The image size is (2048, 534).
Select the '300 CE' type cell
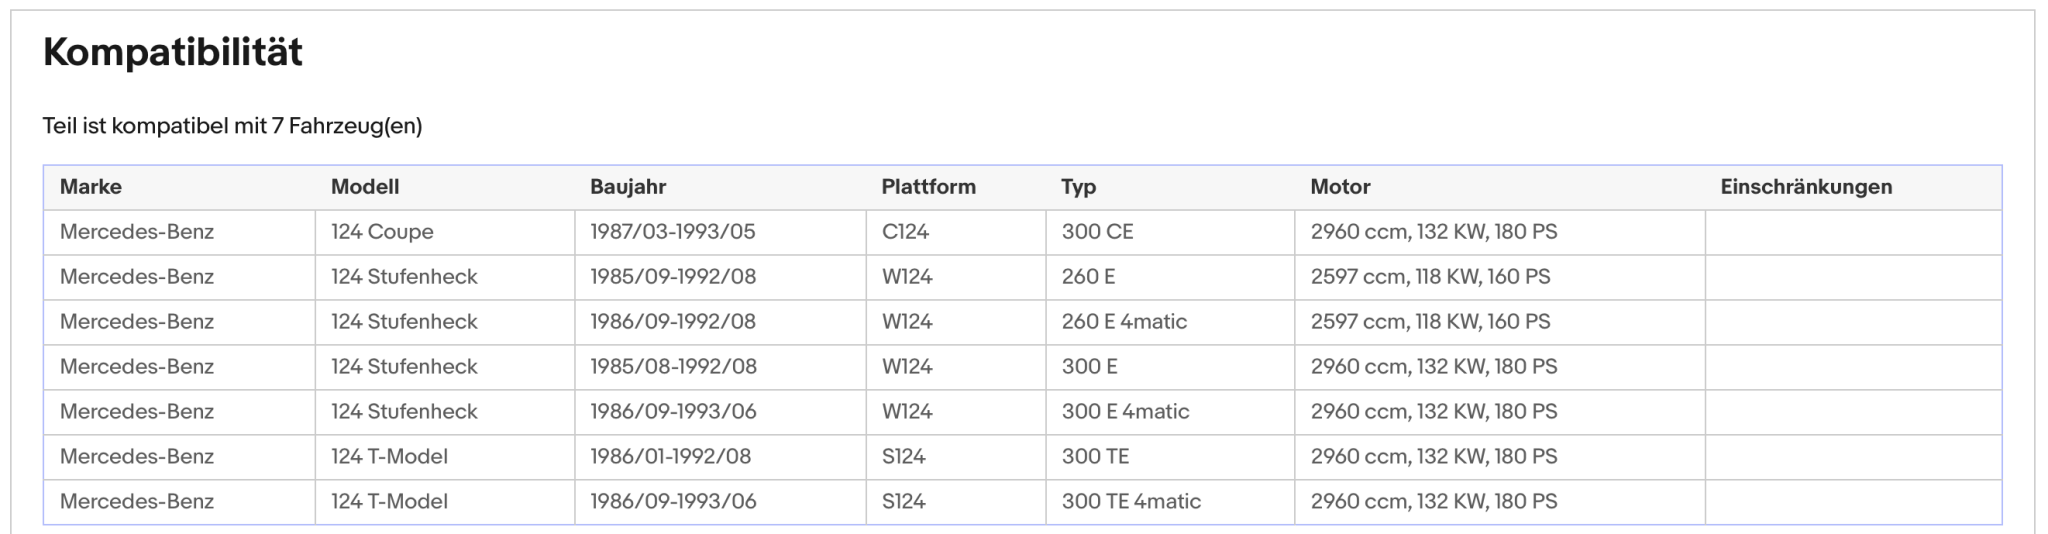click(1170, 232)
